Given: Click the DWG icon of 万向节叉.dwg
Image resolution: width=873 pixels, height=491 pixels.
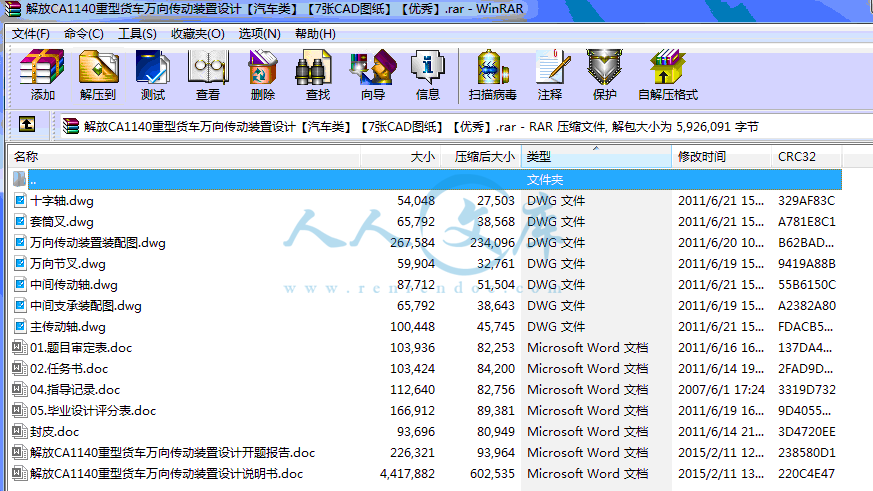Looking at the screenshot, I should pyautogui.click(x=20, y=263).
